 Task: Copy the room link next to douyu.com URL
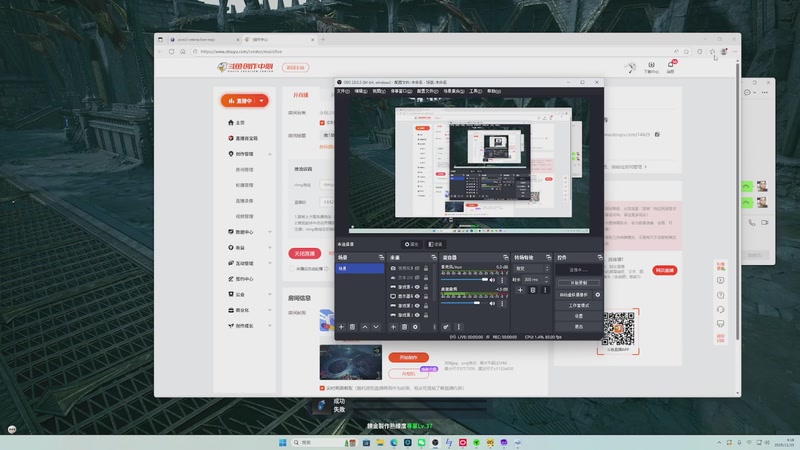pyautogui.click(x=657, y=135)
